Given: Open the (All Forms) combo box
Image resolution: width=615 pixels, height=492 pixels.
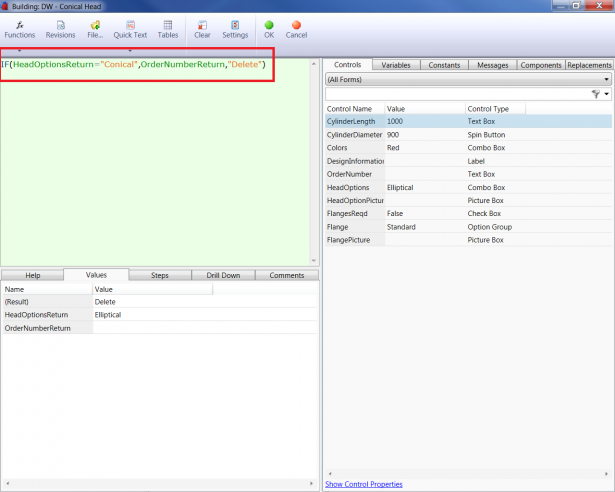Looking at the screenshot, I should pos(468,79).
